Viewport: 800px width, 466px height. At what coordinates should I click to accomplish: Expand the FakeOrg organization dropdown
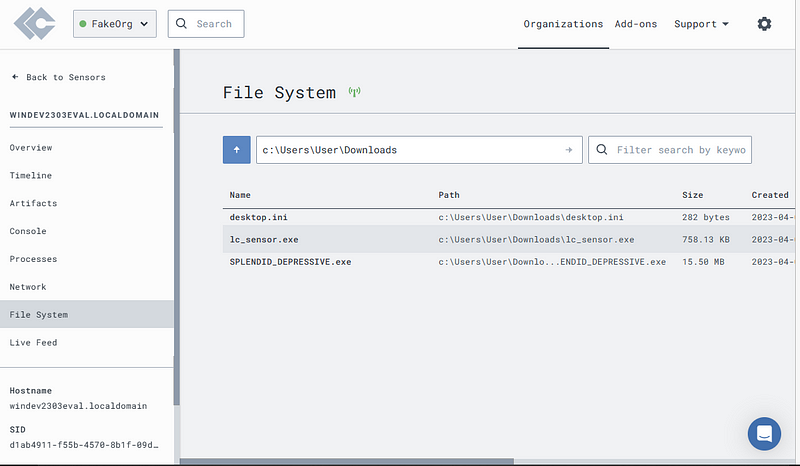(x=115, y=23)
